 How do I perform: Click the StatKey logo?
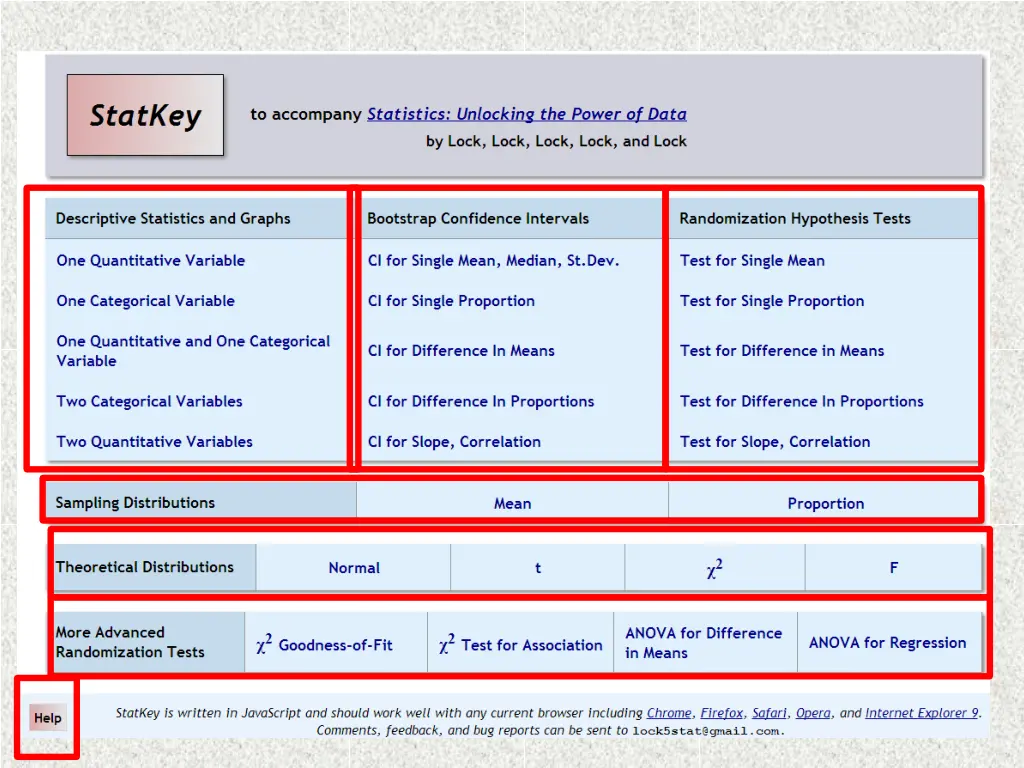point(145,115)
